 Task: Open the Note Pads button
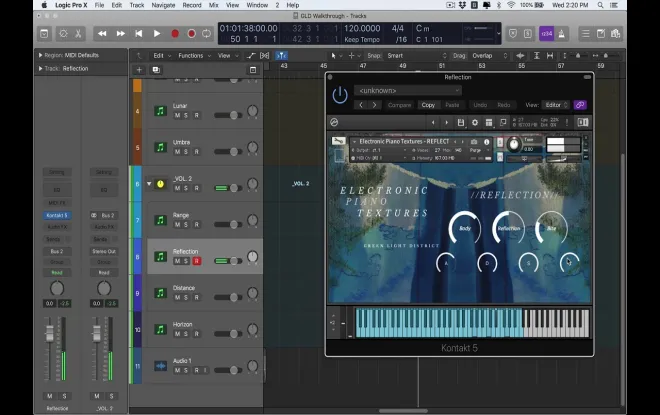(x=601, y=34)
